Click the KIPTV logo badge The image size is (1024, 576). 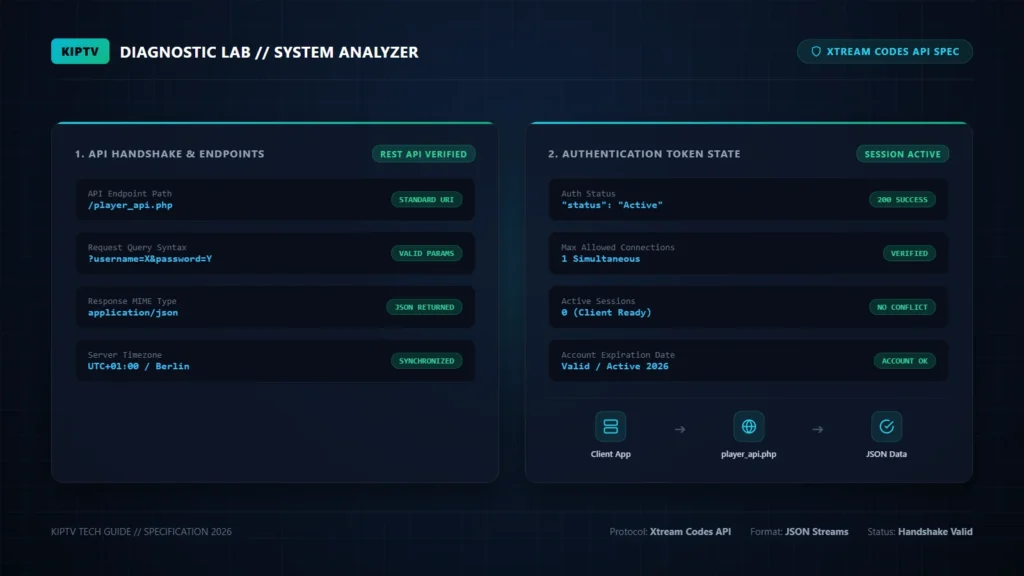(80, 52)
